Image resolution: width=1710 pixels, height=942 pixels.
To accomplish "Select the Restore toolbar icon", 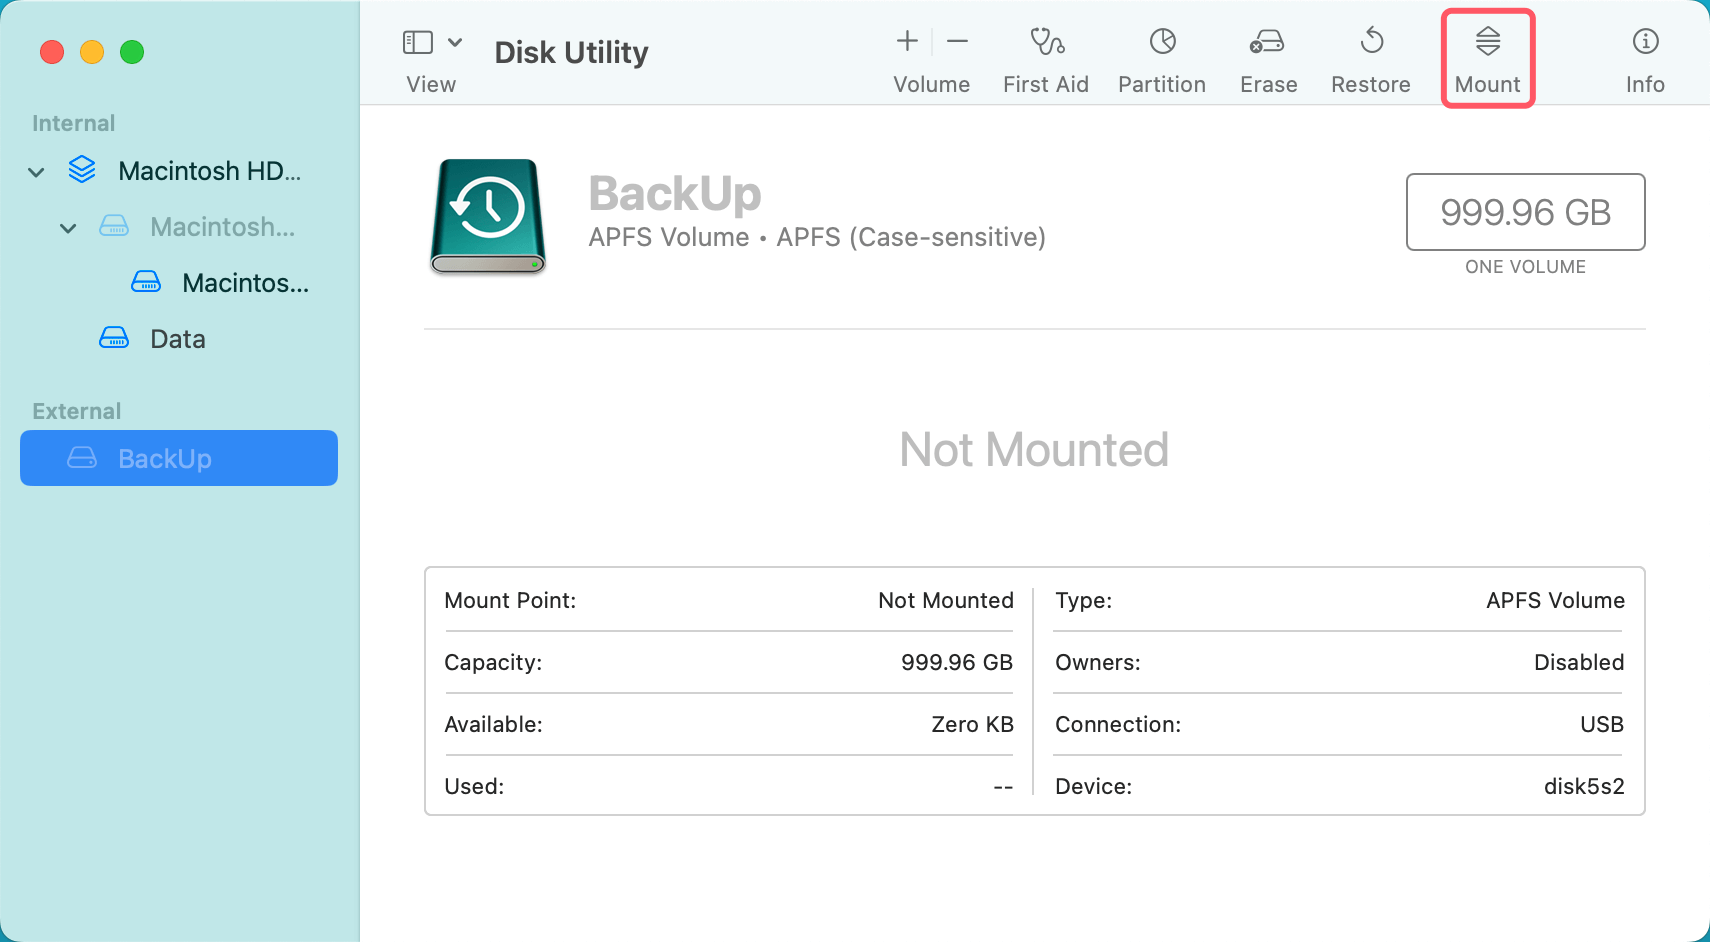I will coord(1371,42).
